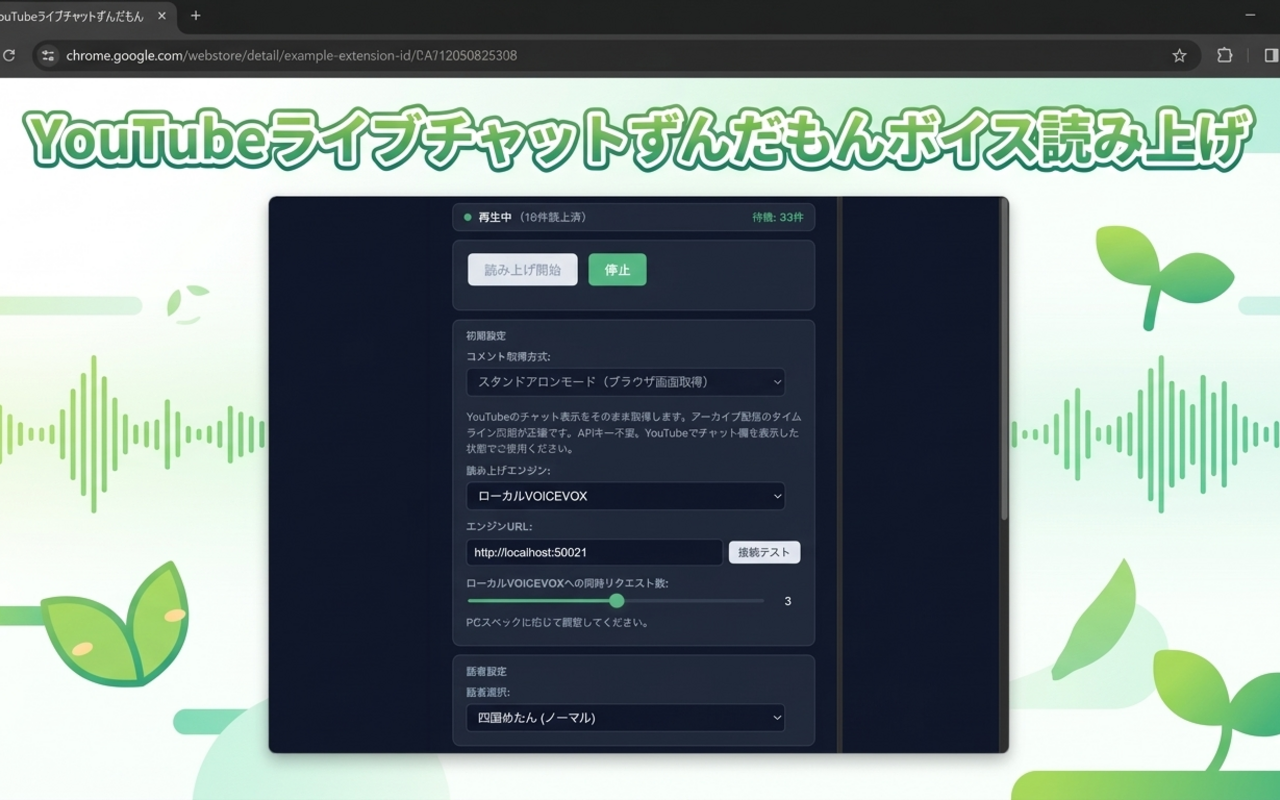Select the YouTubeライブチャットずんだもん browser tab
The image size is (1280, 800).
(85, 16)
